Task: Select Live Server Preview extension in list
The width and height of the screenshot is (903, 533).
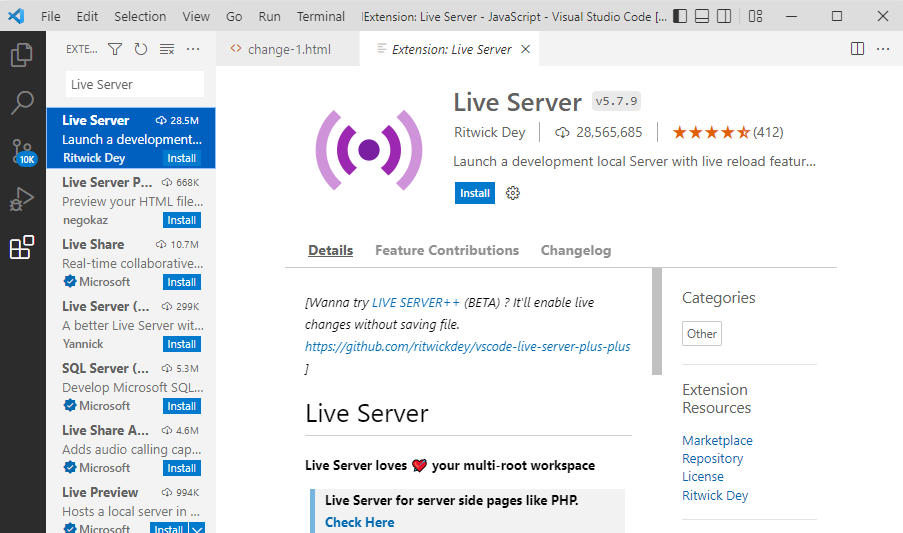Action: point(131,200)
